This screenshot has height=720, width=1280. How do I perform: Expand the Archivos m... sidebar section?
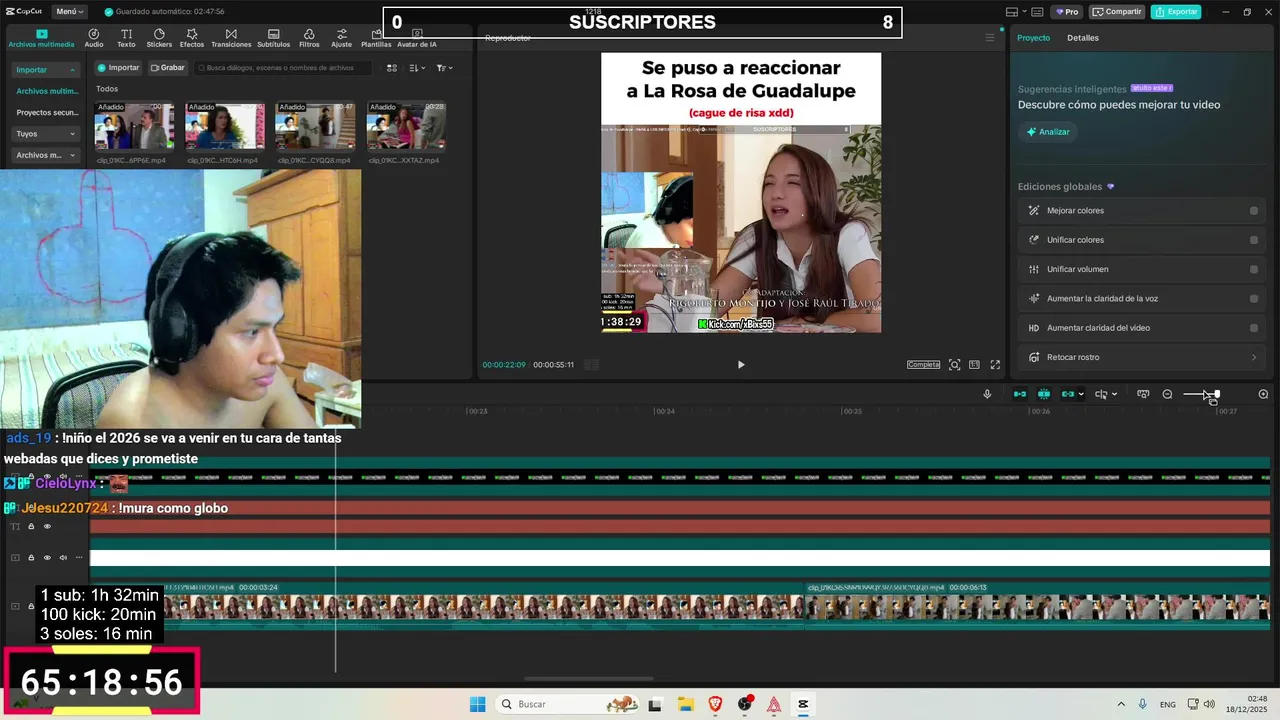(x=72, y=155)
